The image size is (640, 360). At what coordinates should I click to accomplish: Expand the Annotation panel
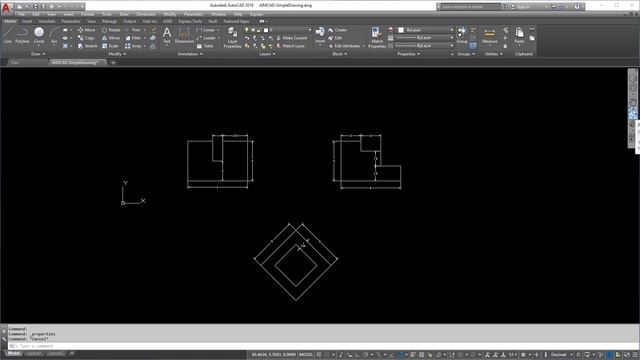(x=190, y=54)
